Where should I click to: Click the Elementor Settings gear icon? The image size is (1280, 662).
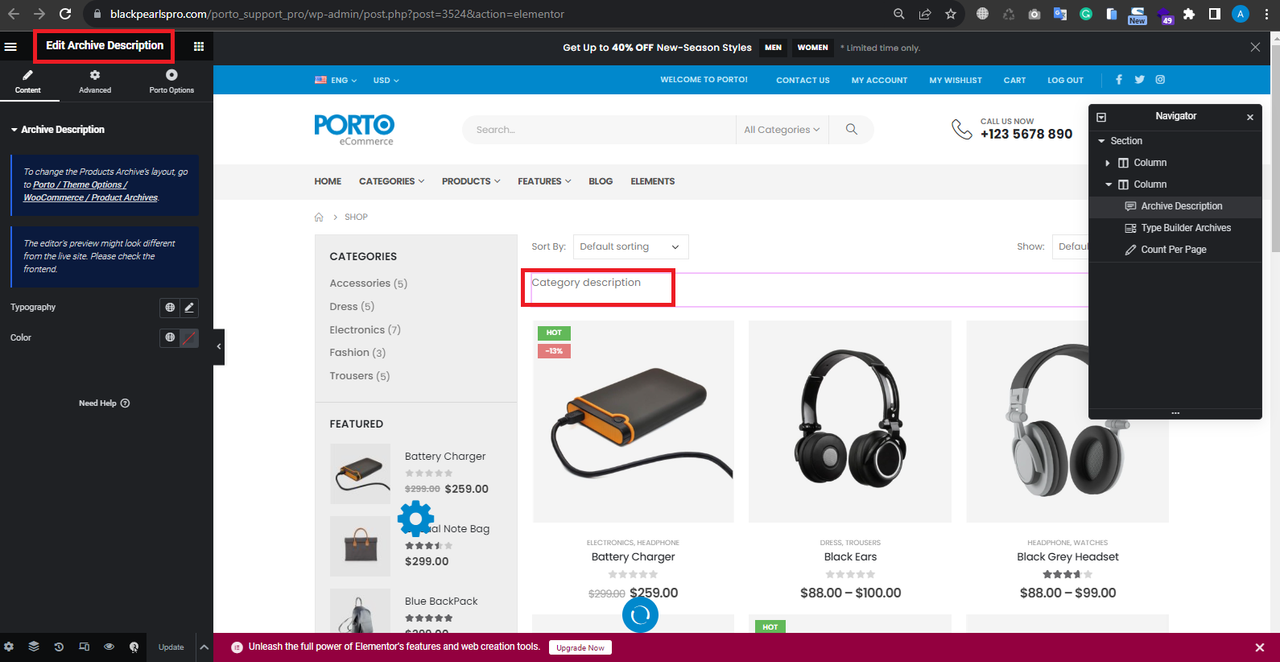click(x=9, y=647)
